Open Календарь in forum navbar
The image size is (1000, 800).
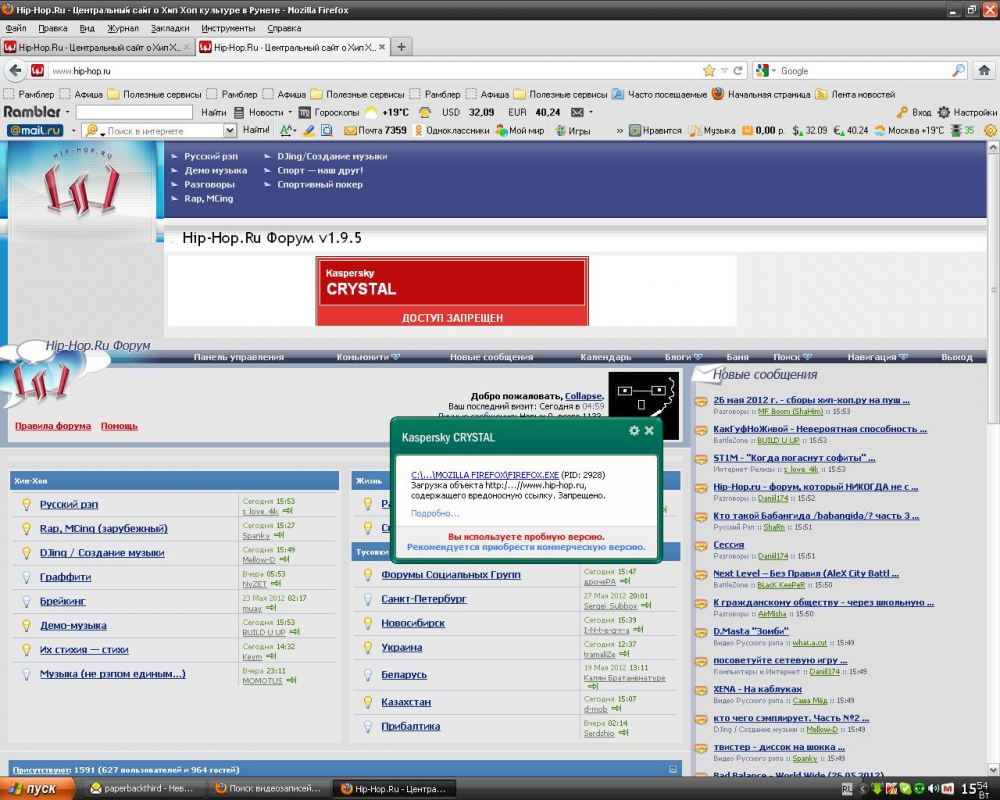click(x=605, y=357)
